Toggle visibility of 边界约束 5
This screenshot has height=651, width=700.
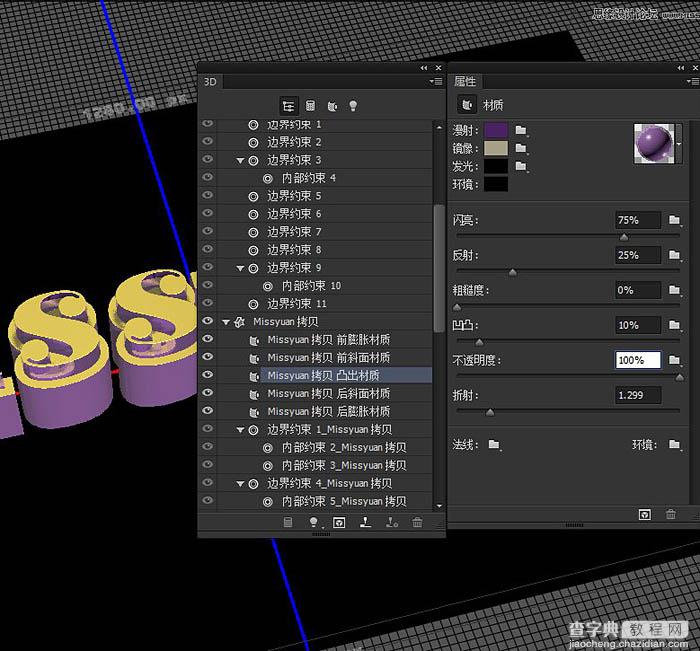(x=208, y=195)
